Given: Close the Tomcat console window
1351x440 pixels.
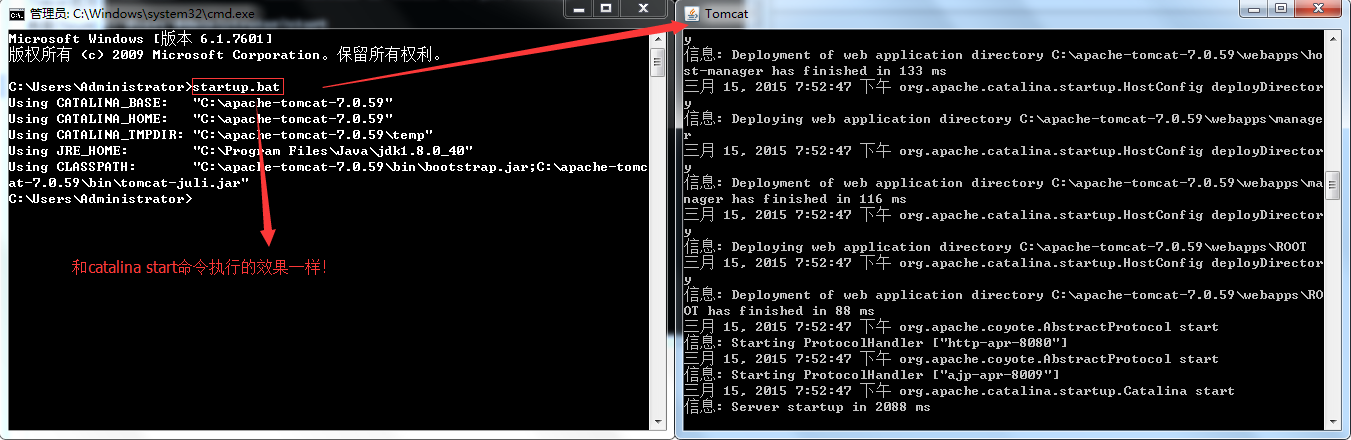Looking at the screenshot, I should (x=1320, y=8).
